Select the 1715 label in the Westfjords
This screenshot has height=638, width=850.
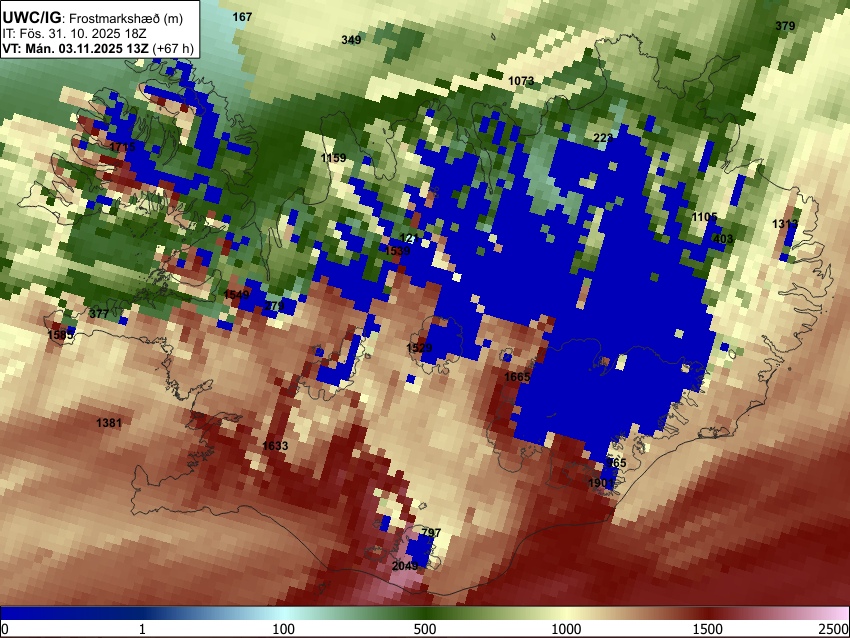[122, 147]
